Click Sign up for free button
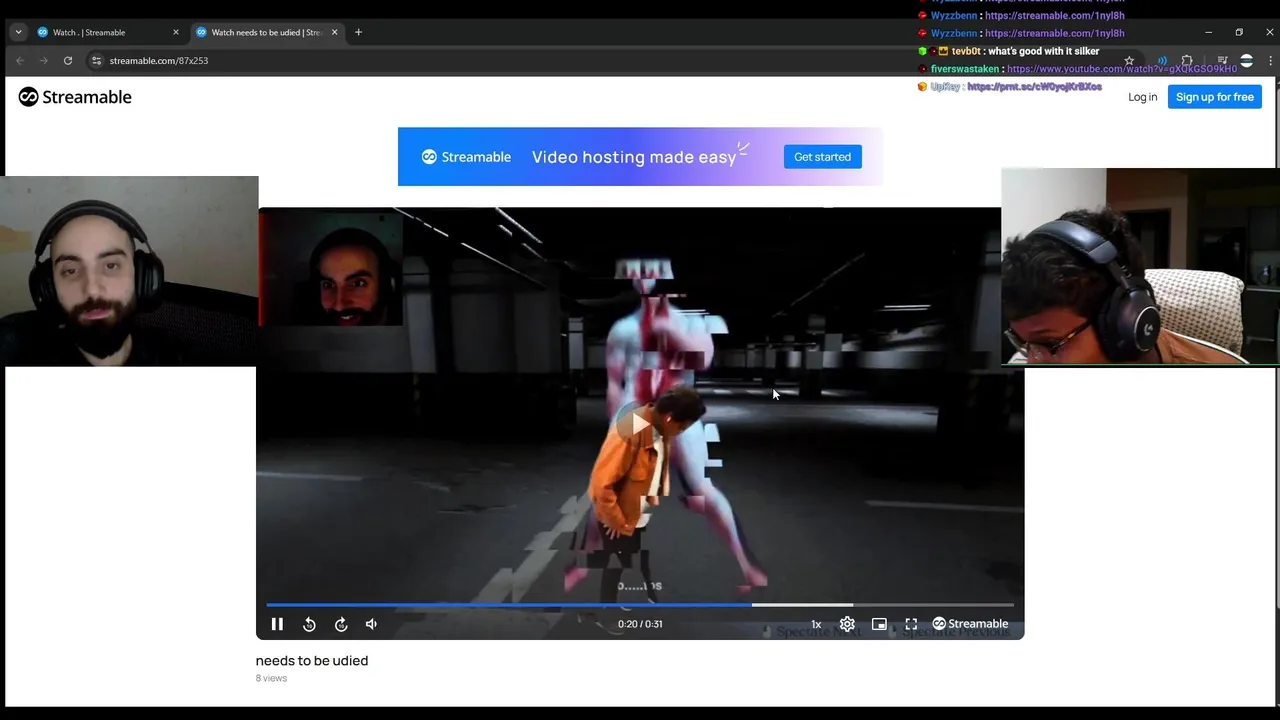1280x720 pixels. [1214, 97]
